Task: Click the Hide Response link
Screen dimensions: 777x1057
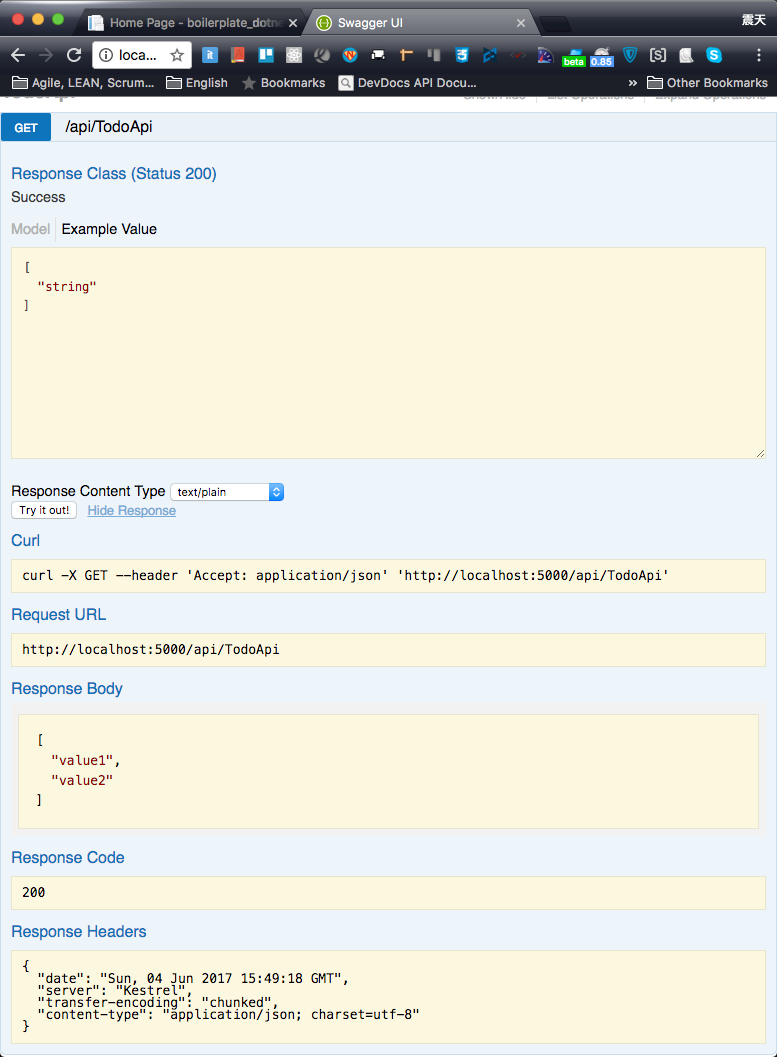Action: coord(131,511)
